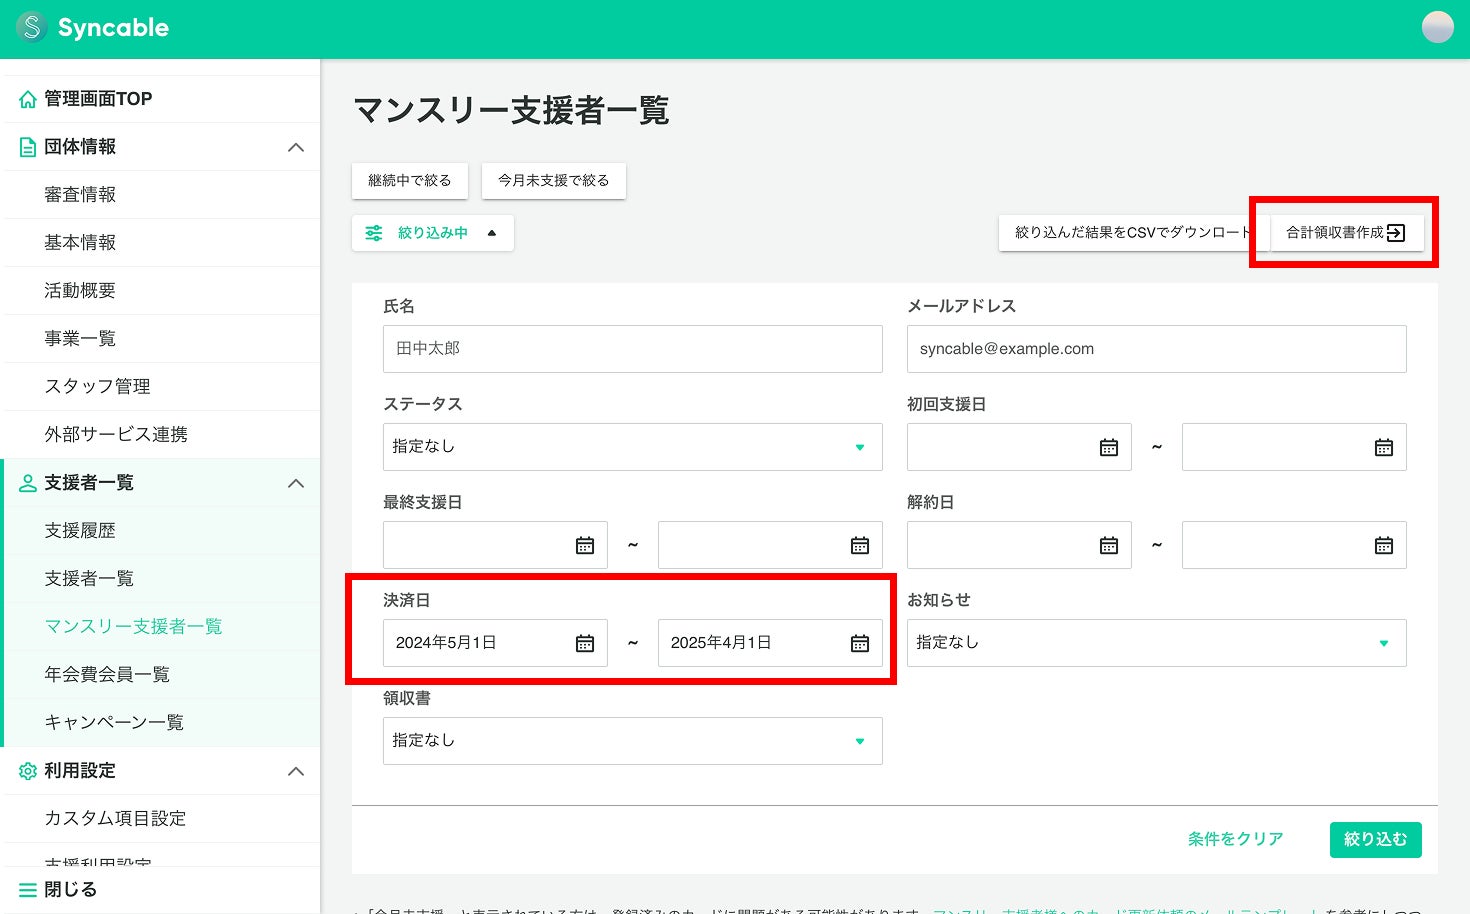Collapse the 団体情報 sidebar section
Viewport: 1470px width, 914px height.
pyautogui.click(x=296, y=147)
